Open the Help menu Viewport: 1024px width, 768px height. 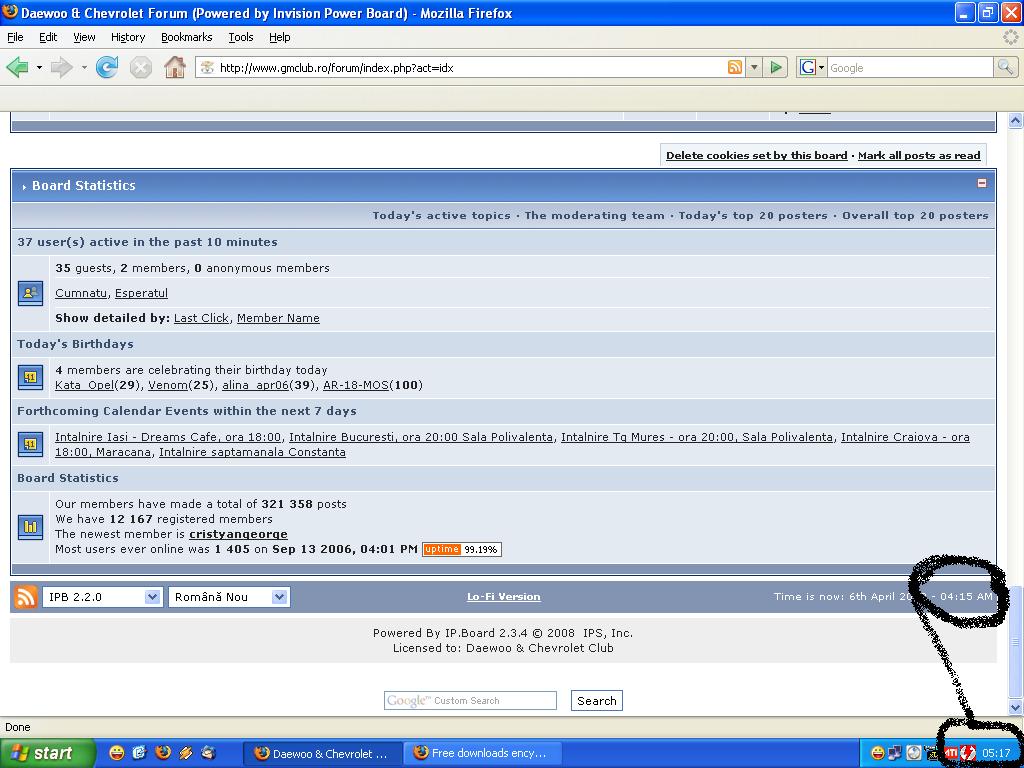coord(280,37)
